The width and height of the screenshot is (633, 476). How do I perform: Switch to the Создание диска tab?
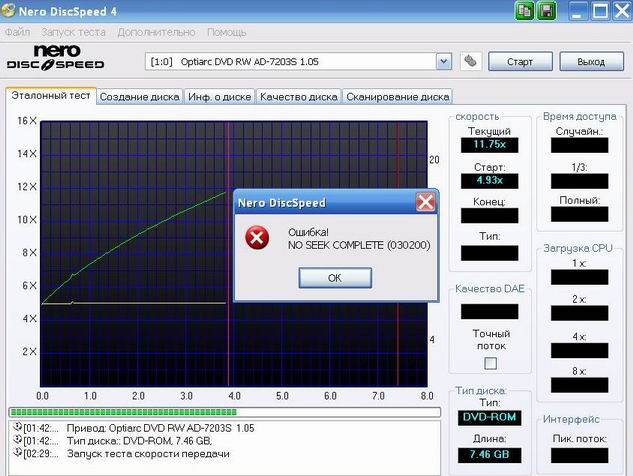pos(139,97)
